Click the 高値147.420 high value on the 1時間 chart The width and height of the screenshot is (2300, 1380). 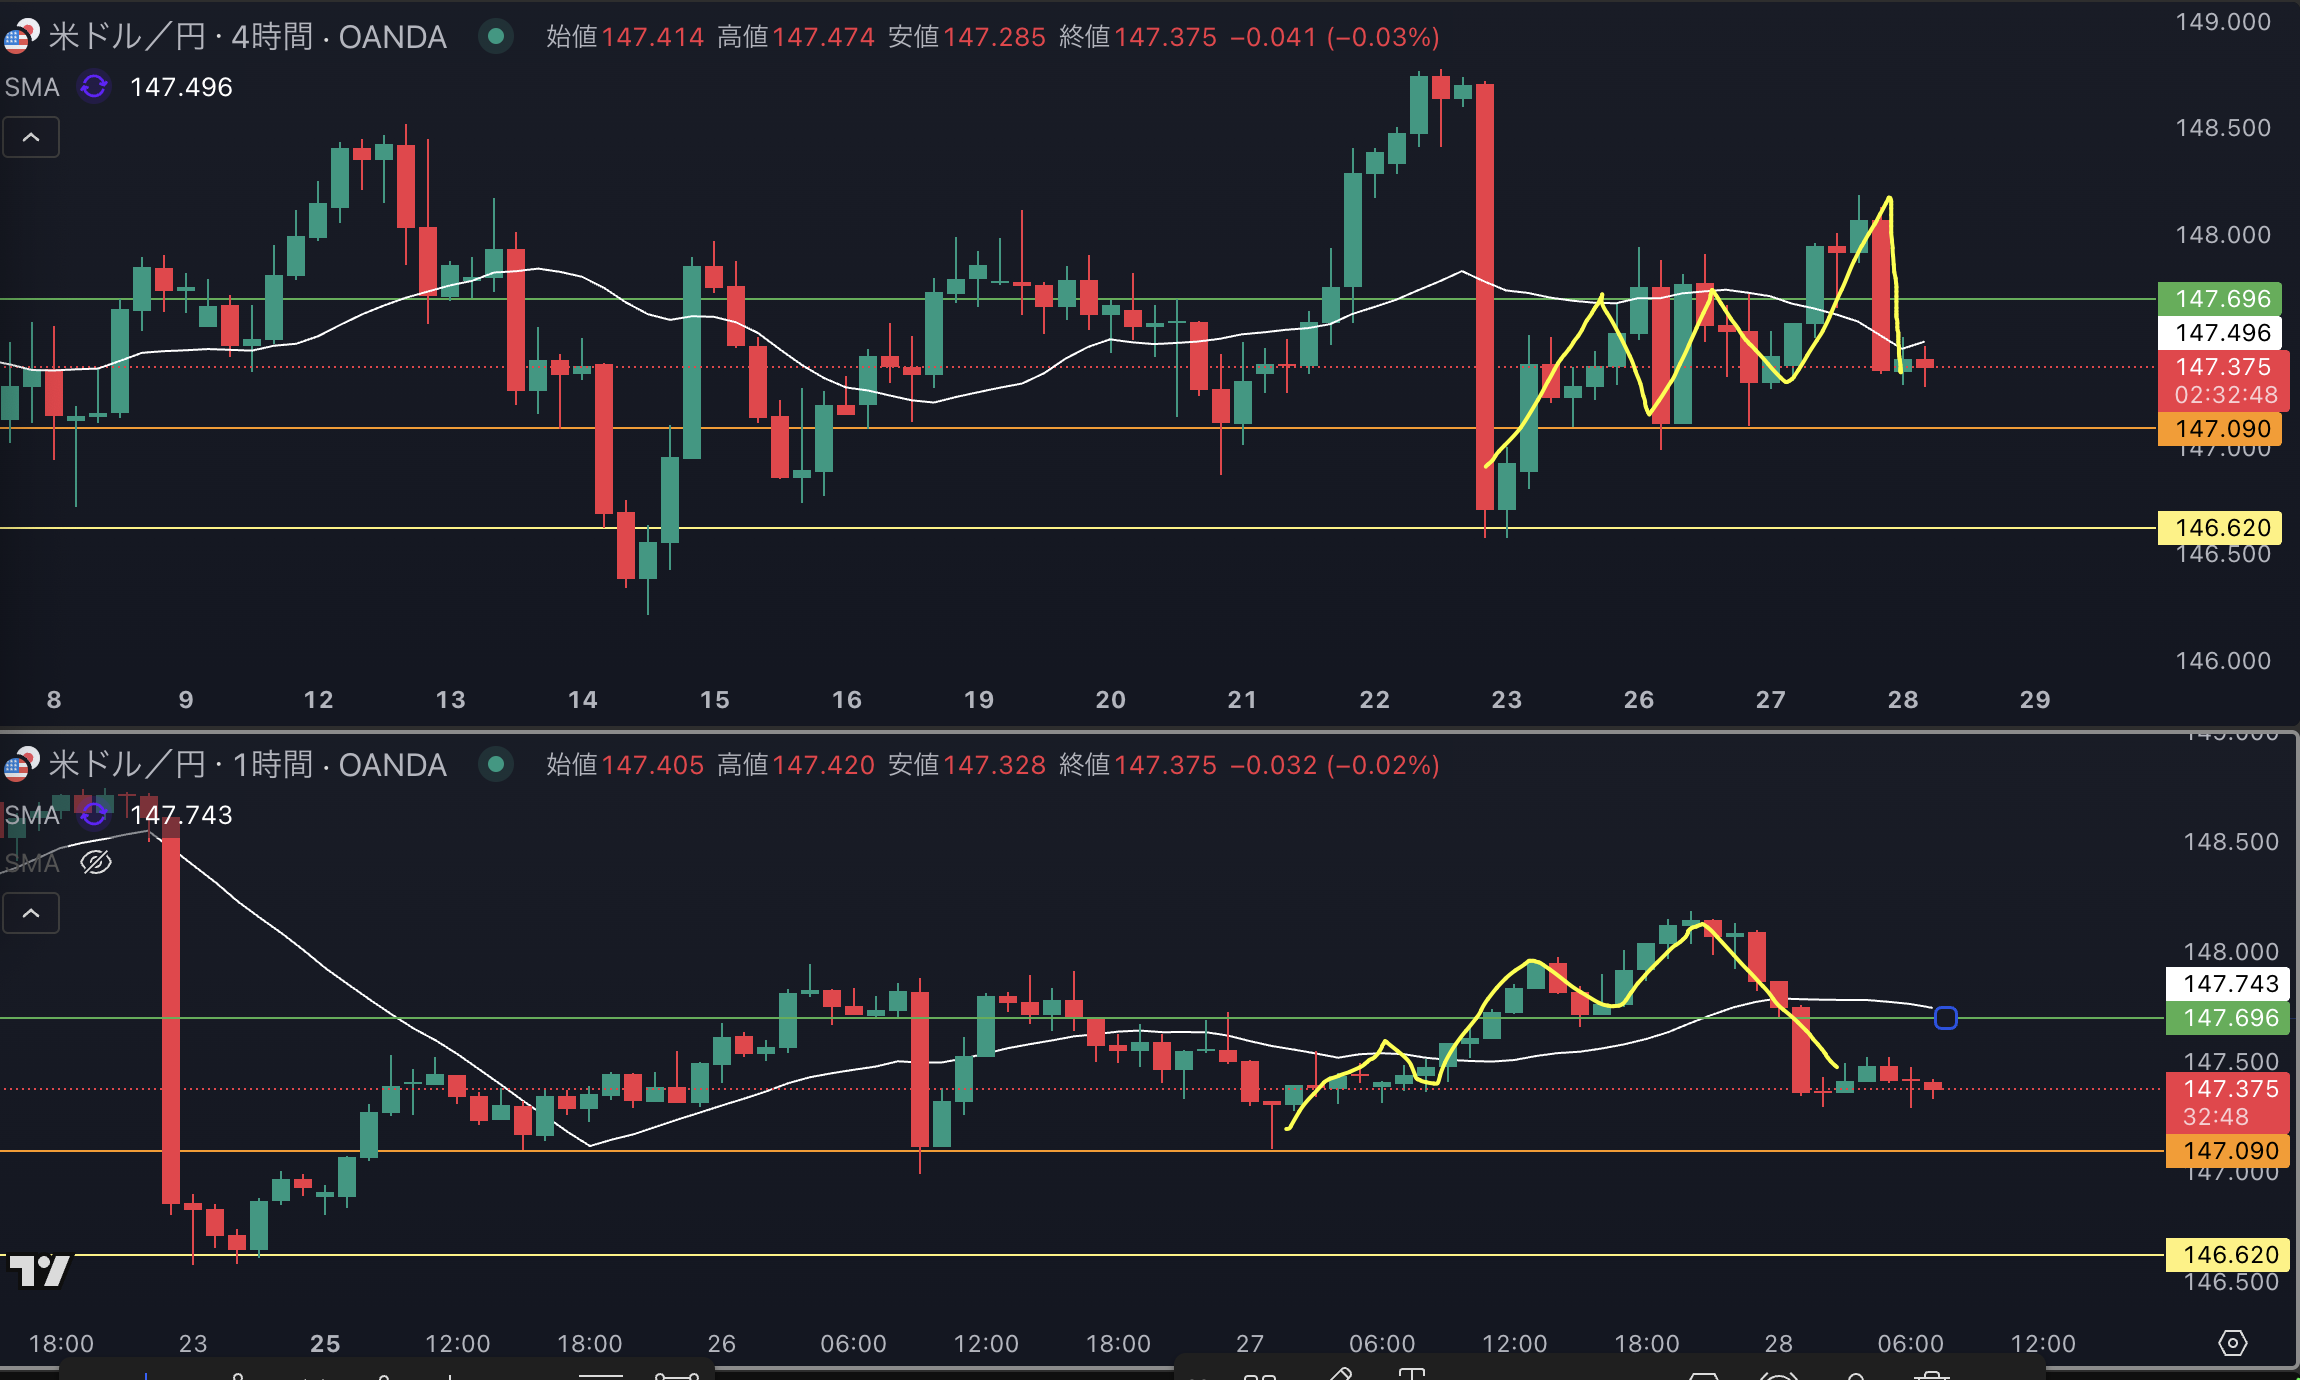tap(796, 765)
